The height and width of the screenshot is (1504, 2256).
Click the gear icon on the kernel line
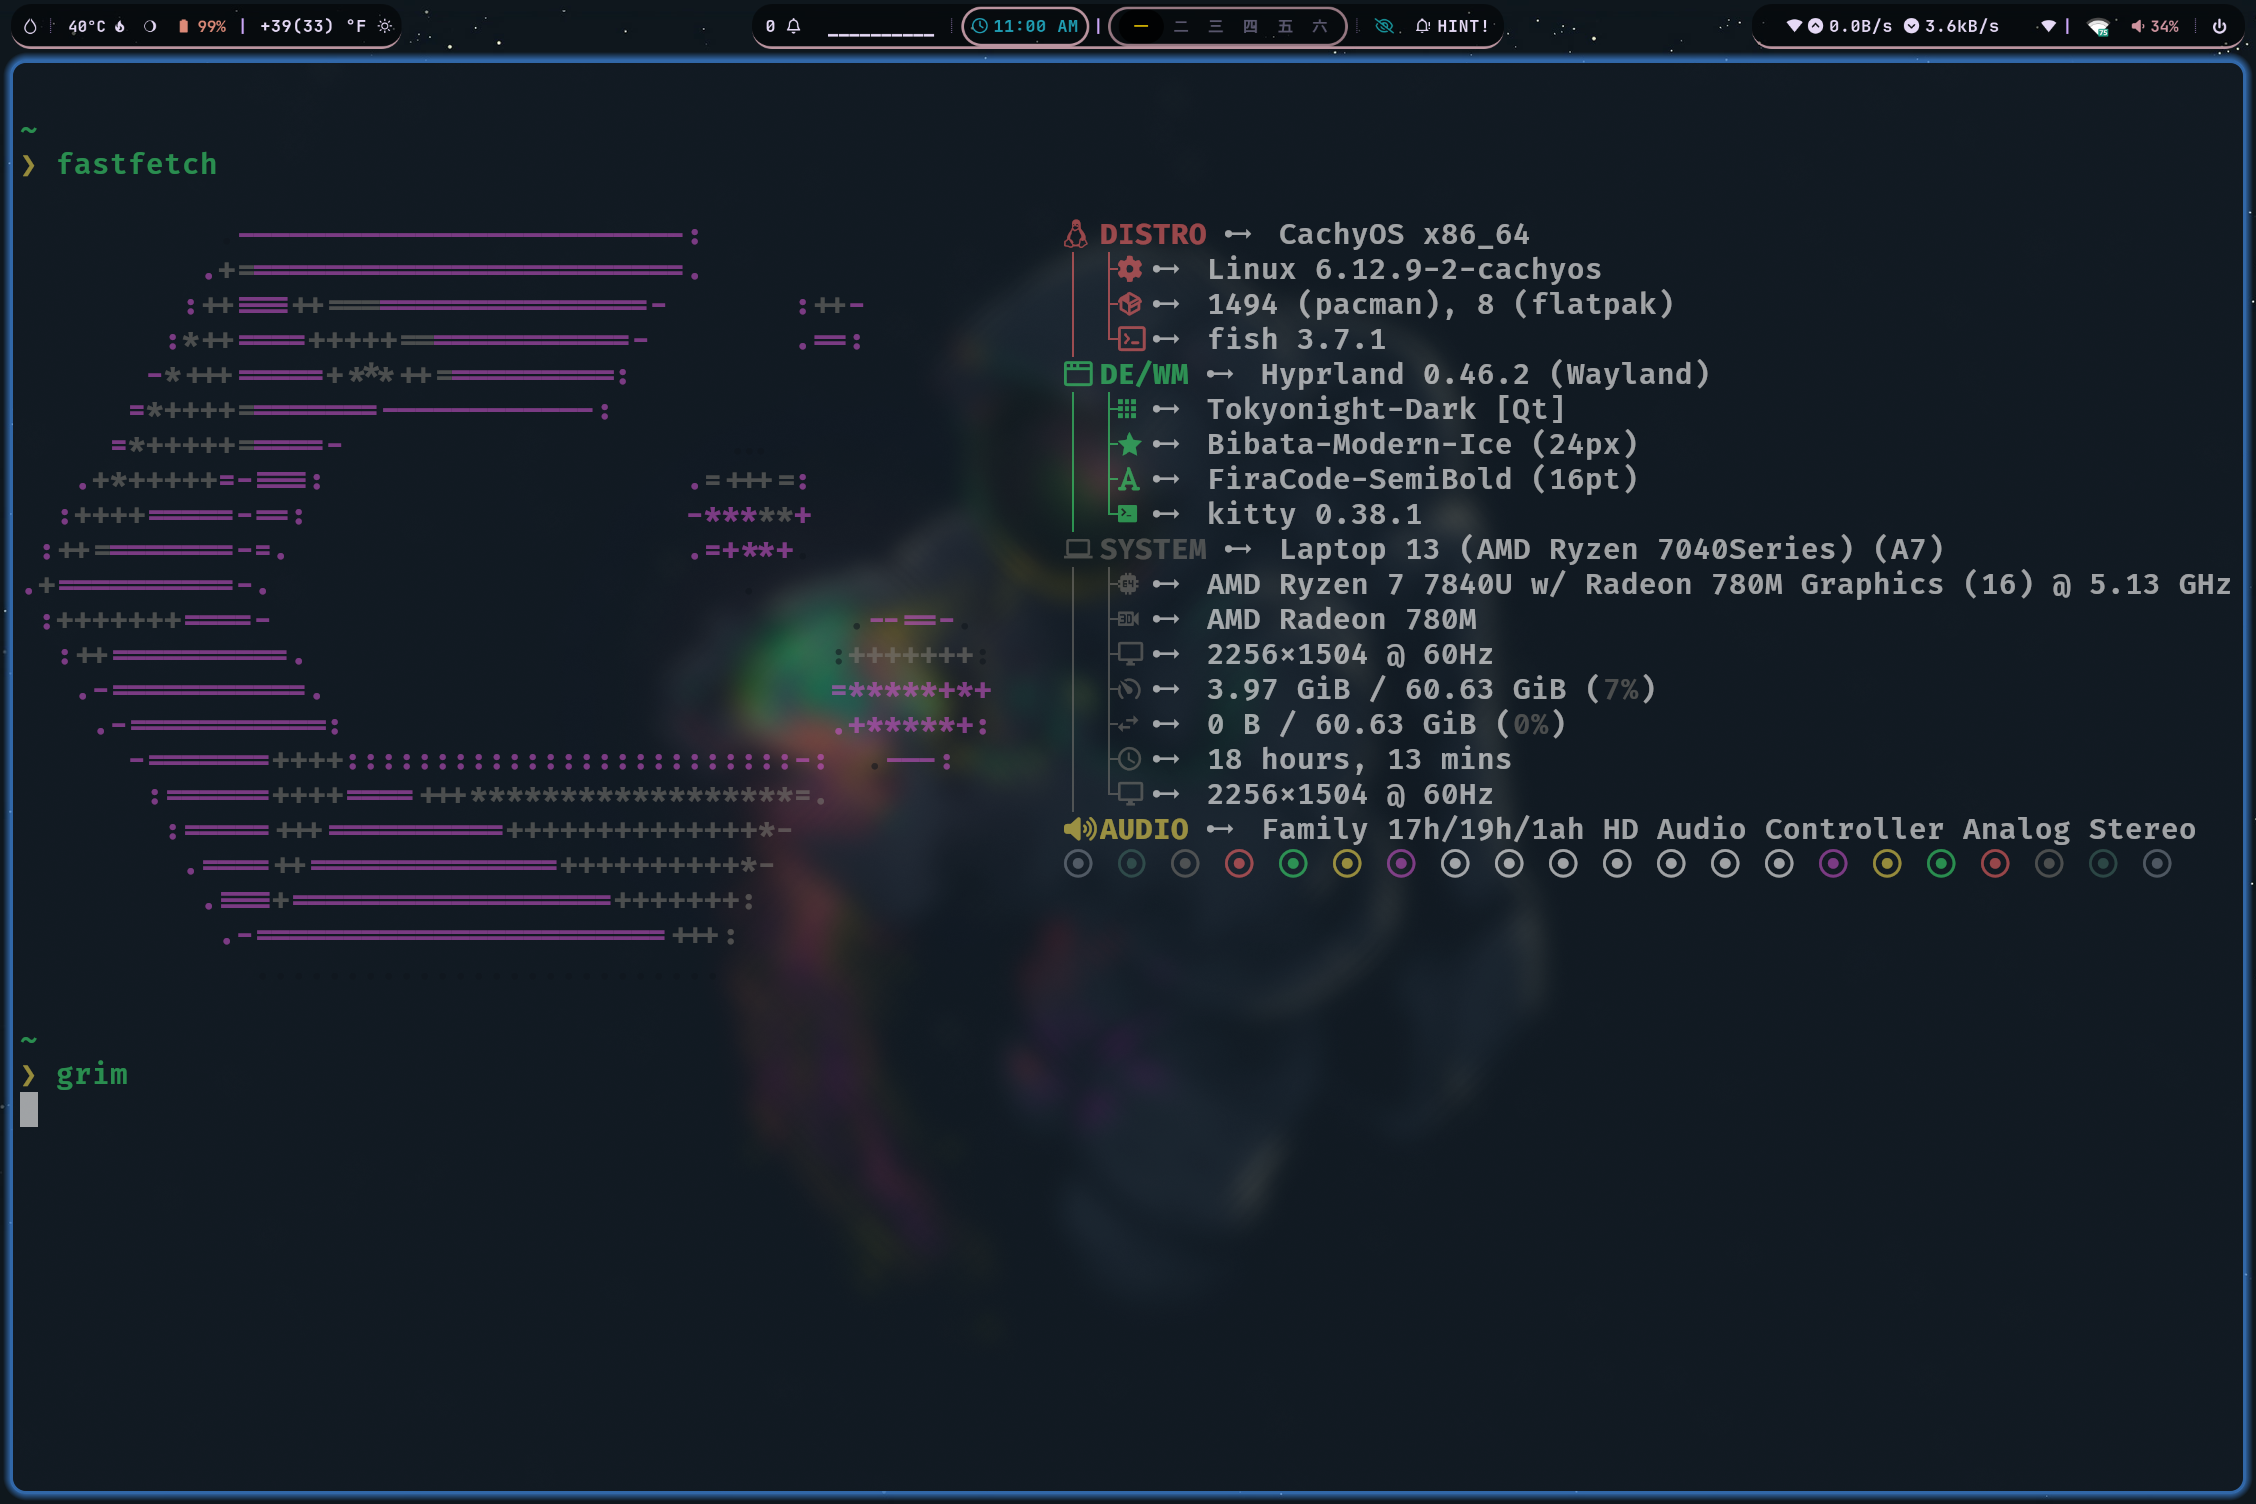1129,269
